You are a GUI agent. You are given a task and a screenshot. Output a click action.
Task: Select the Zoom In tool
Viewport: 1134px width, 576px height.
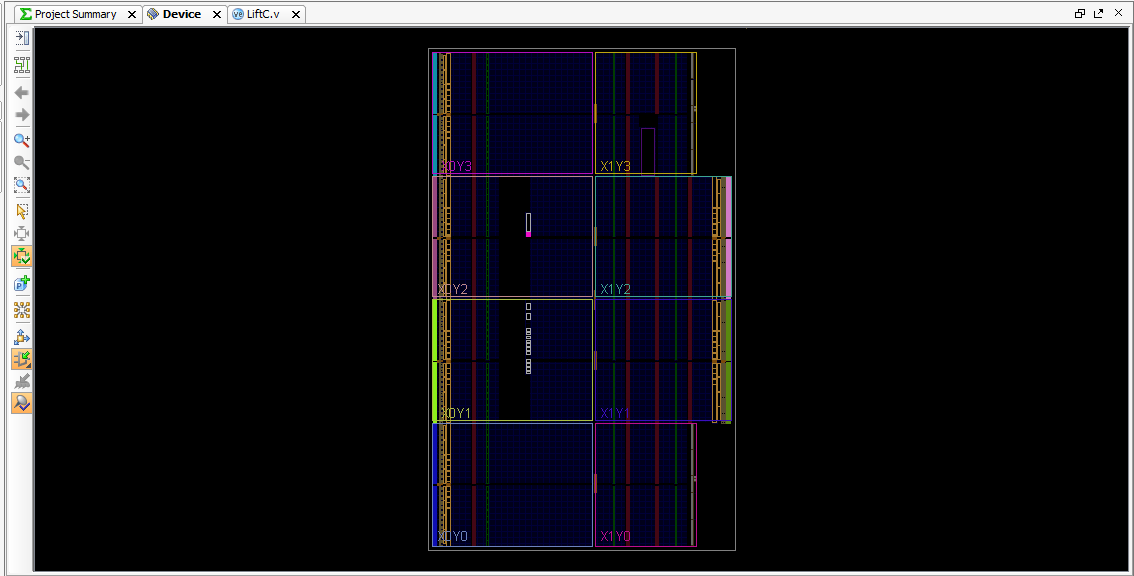22,140
